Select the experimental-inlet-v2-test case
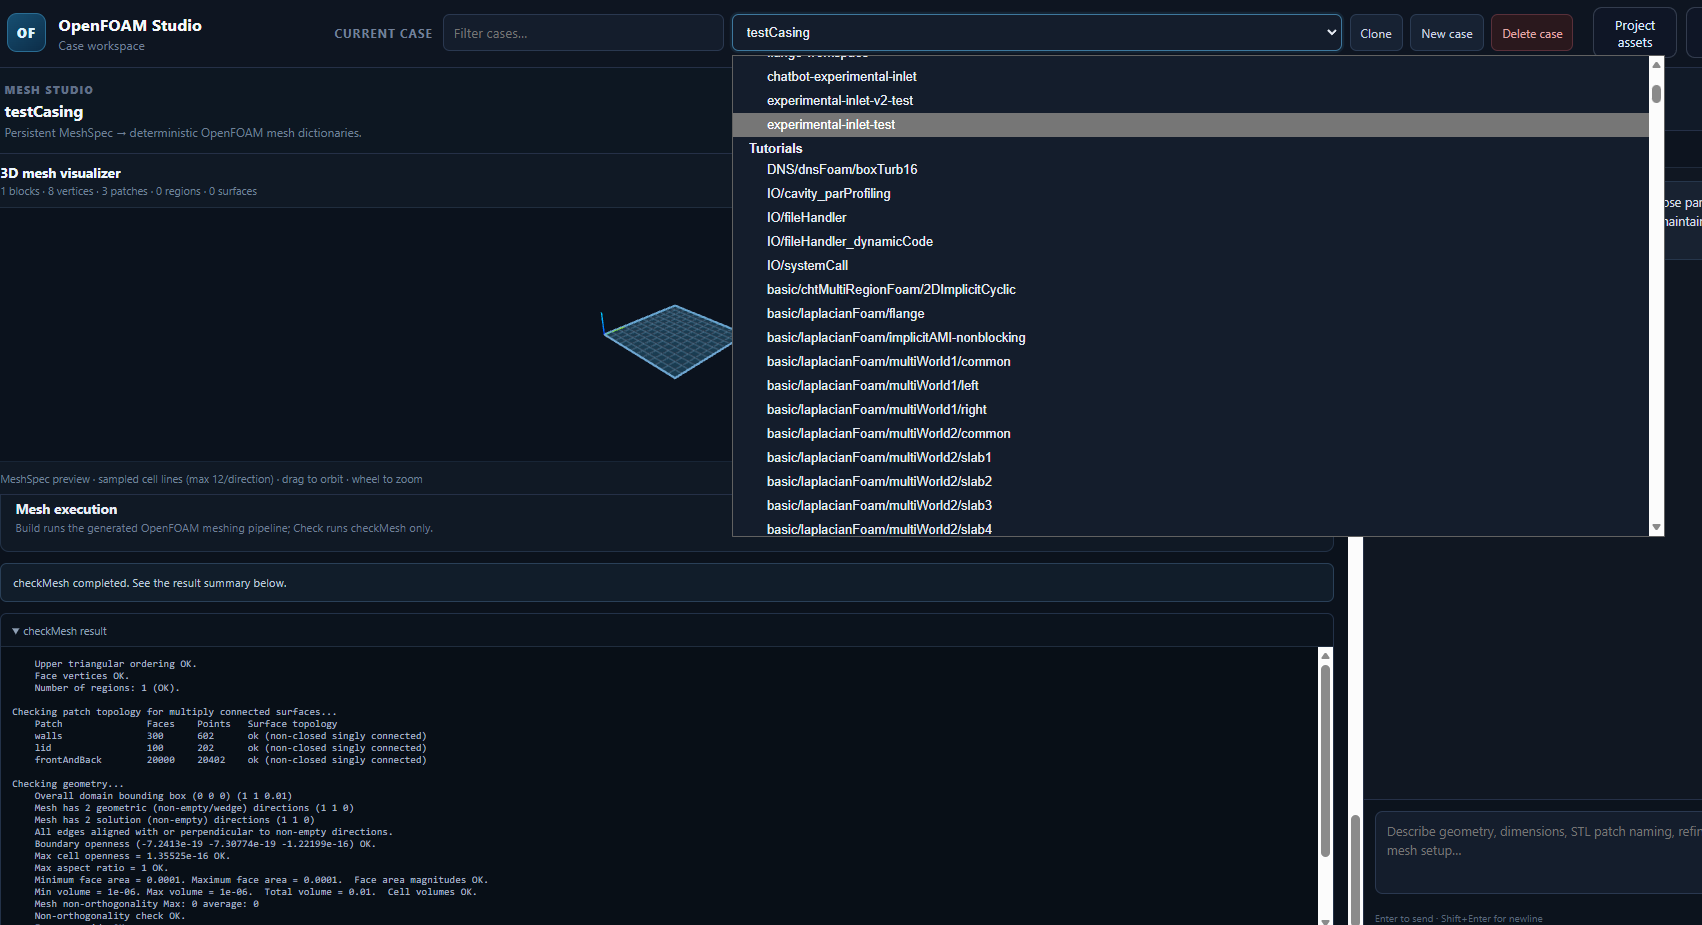 [1190, 101]
